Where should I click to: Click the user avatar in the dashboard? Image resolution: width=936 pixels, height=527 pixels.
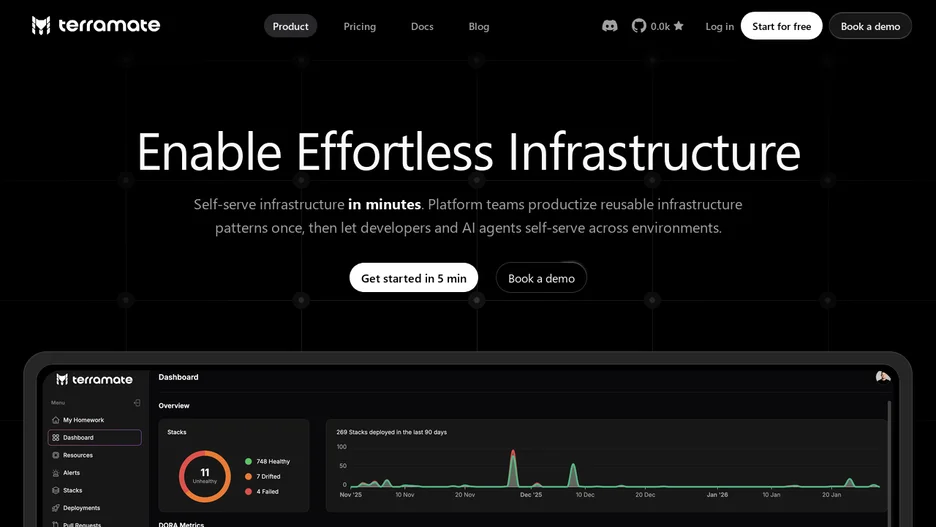pyautogui.click(x=883, y=377)
